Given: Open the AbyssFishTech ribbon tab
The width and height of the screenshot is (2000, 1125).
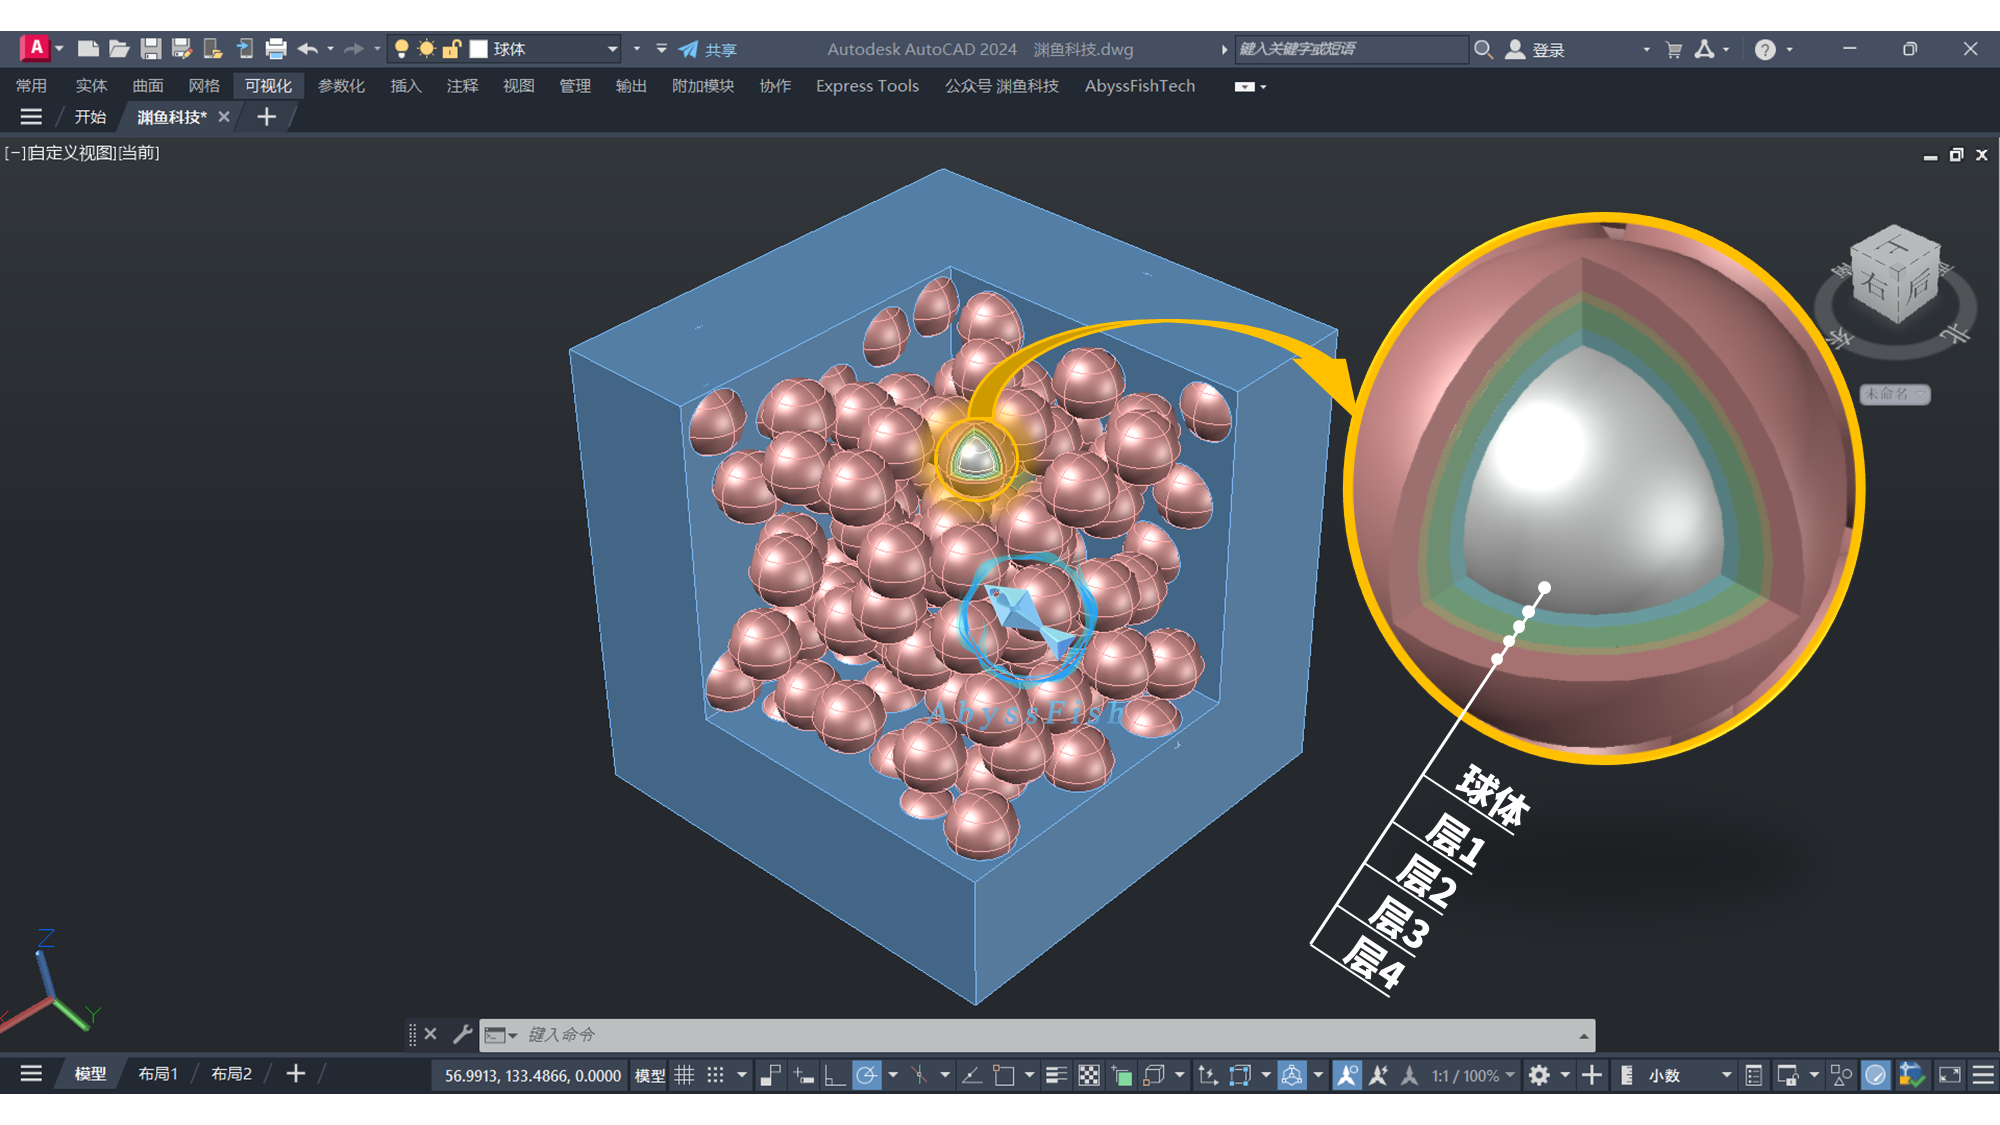Looking at the screenshot, I should tap(1140, 86).
